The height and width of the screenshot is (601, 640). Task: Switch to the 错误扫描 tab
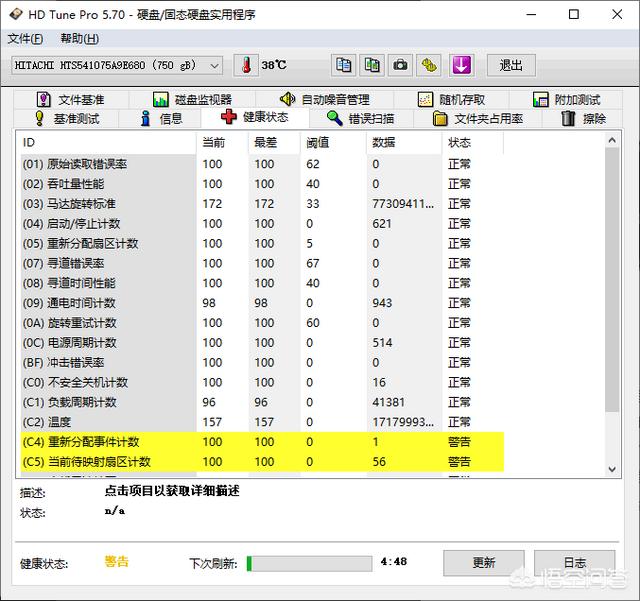pos(361,119)
